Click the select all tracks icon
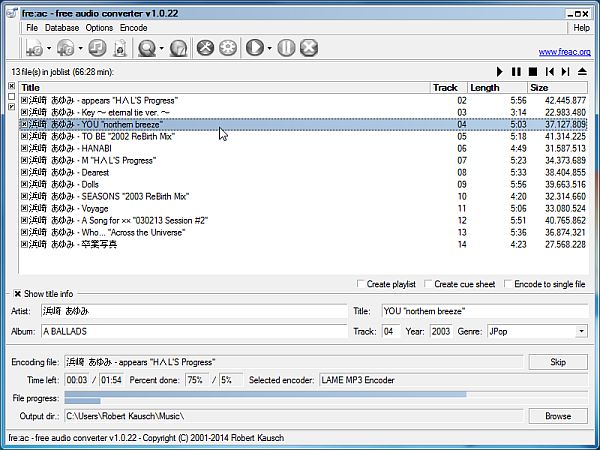The height and width of the screenshot is (450, 600). [11, 86]
